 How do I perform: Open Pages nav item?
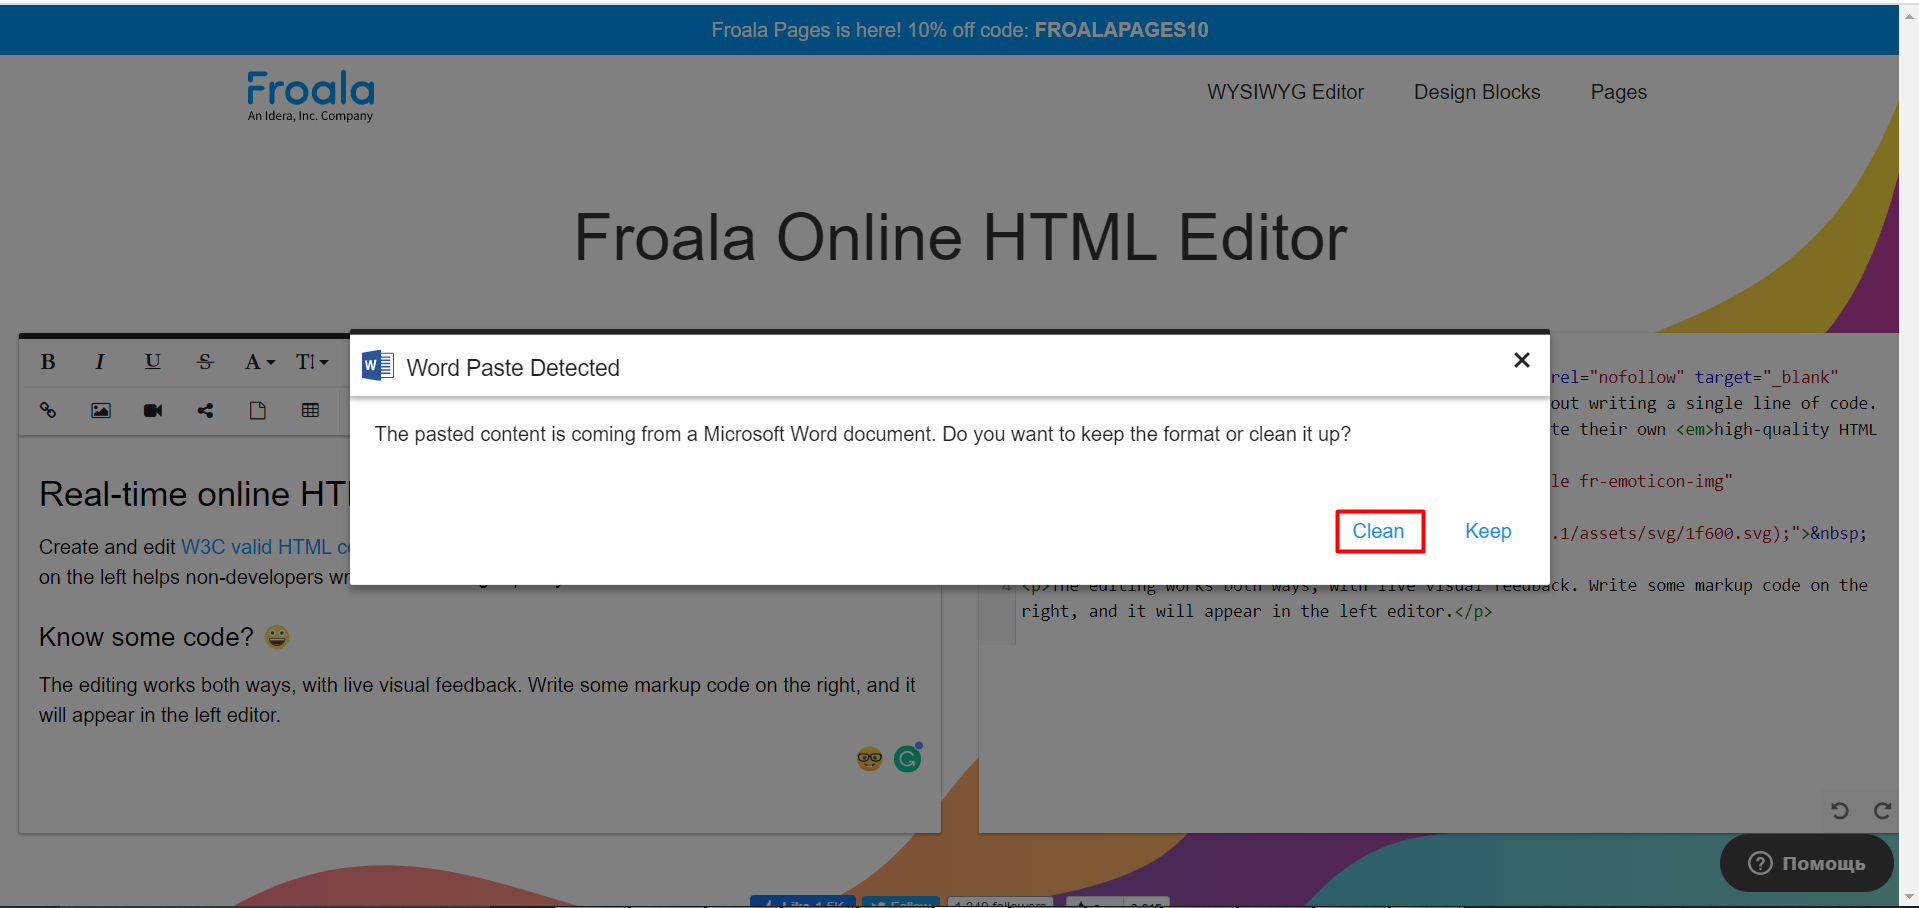click(1618, 92)
